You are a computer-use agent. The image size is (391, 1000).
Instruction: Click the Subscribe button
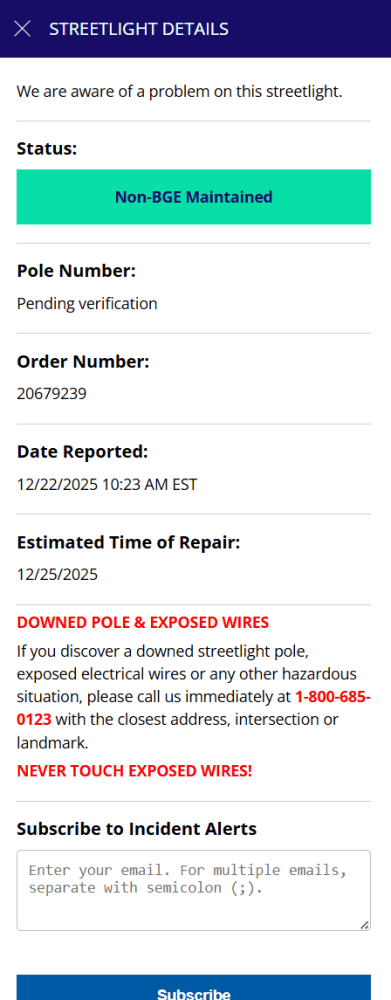coord(193,989)
